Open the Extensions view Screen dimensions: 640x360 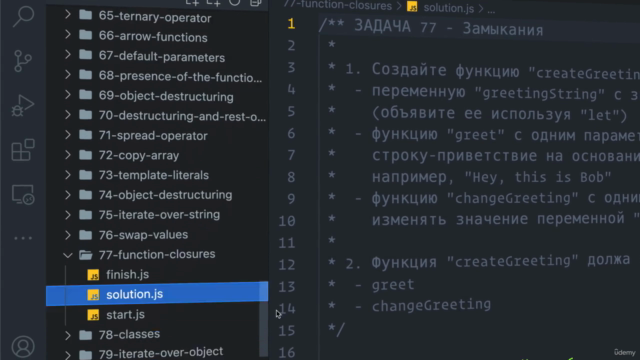pyautogui.click(x=23, y=150)
